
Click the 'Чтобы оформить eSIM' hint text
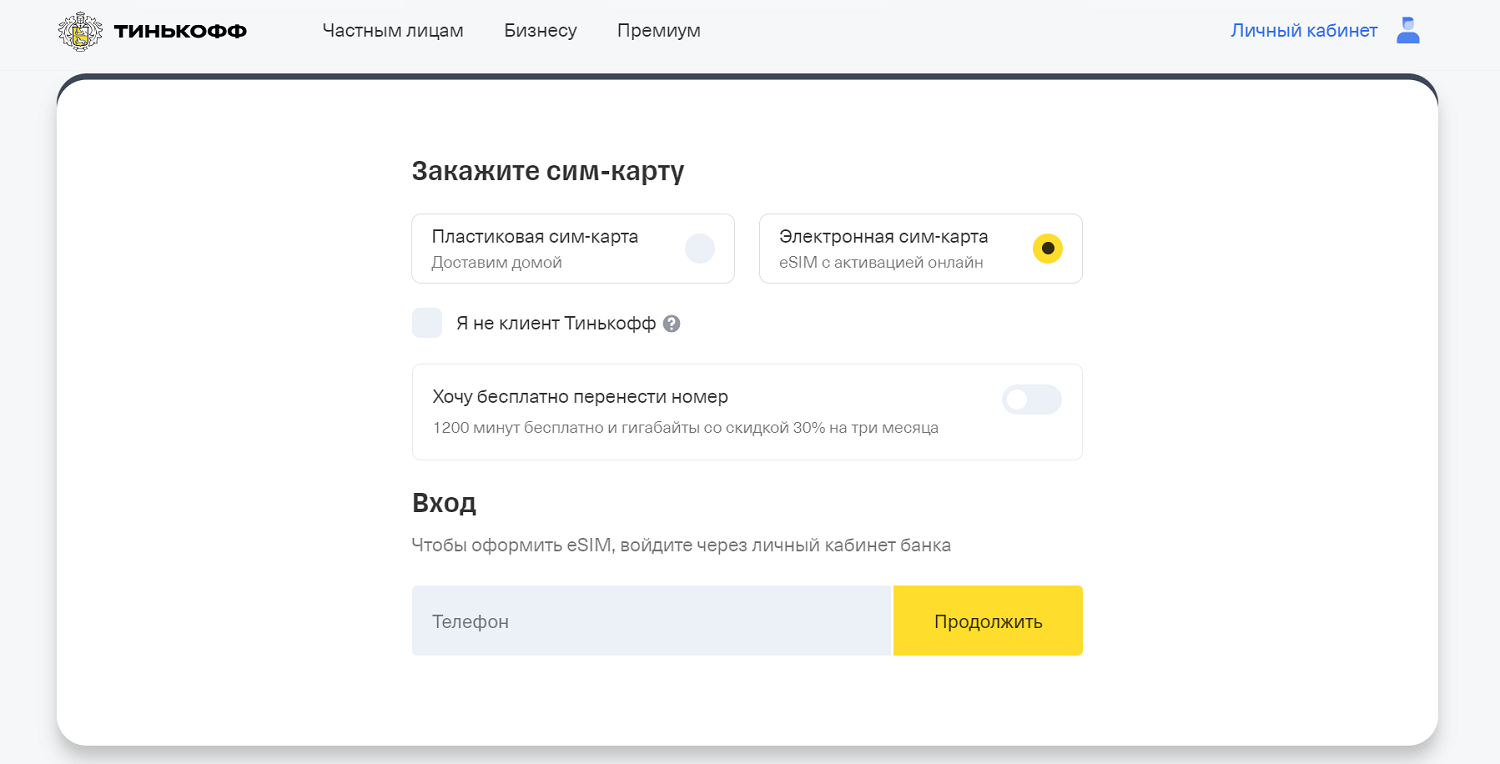pos(681,546)
